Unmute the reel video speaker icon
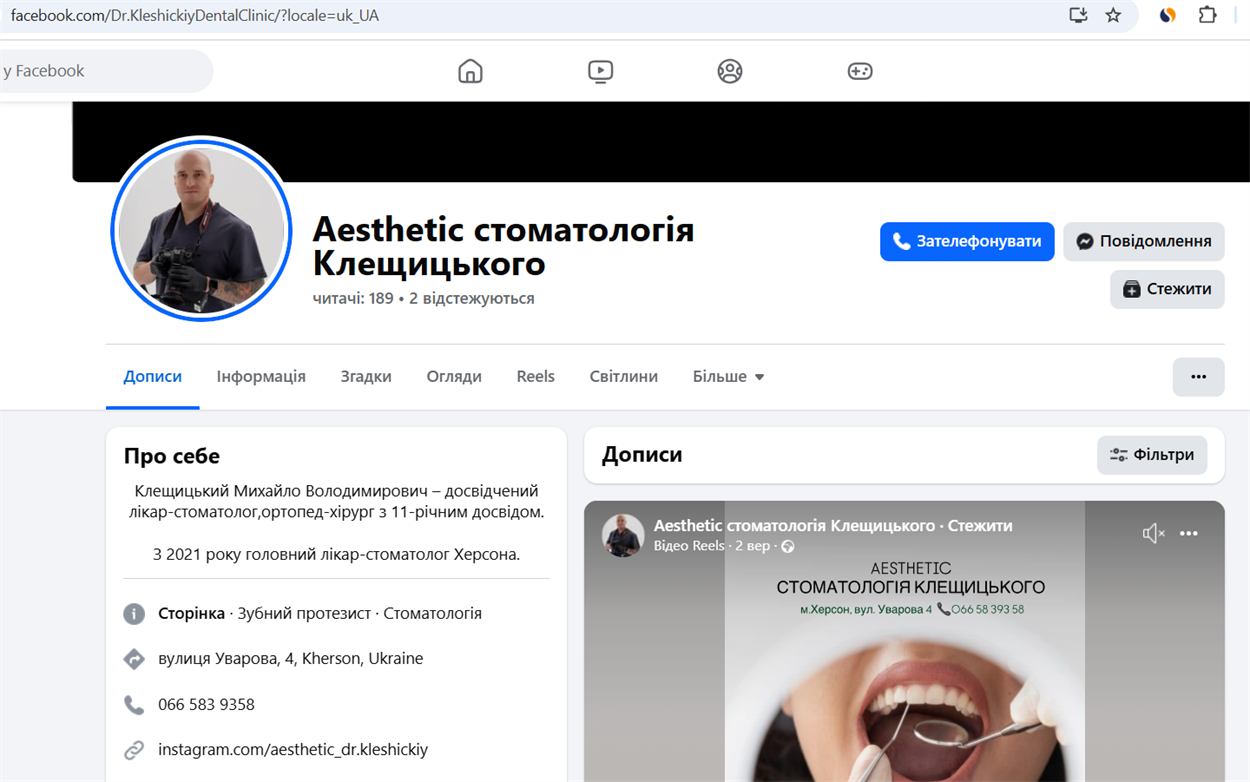Image resolution: width=1250 pixels, height=782 pixels. pos(1153,533)
